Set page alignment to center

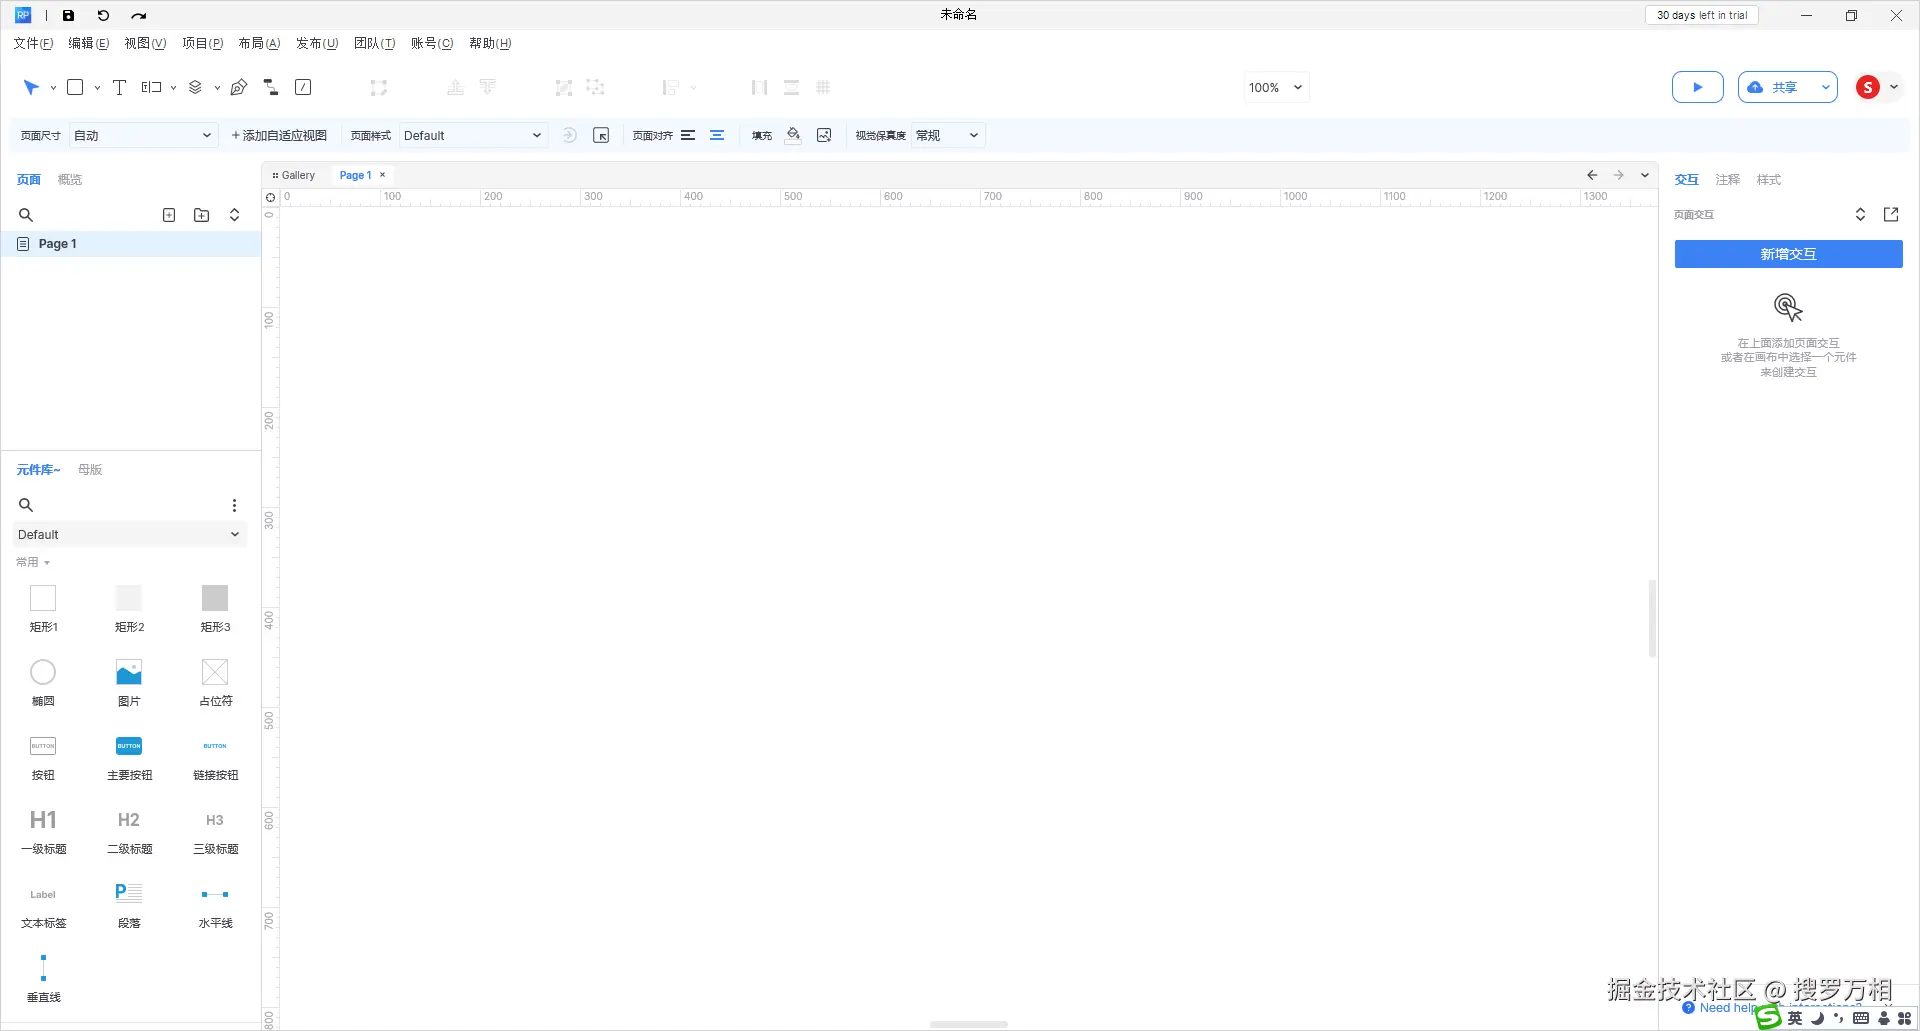717,135
